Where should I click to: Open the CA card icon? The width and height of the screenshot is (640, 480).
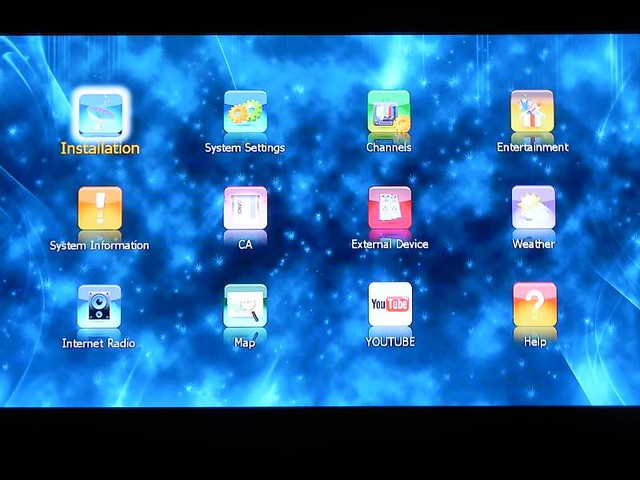coord(245,208)
